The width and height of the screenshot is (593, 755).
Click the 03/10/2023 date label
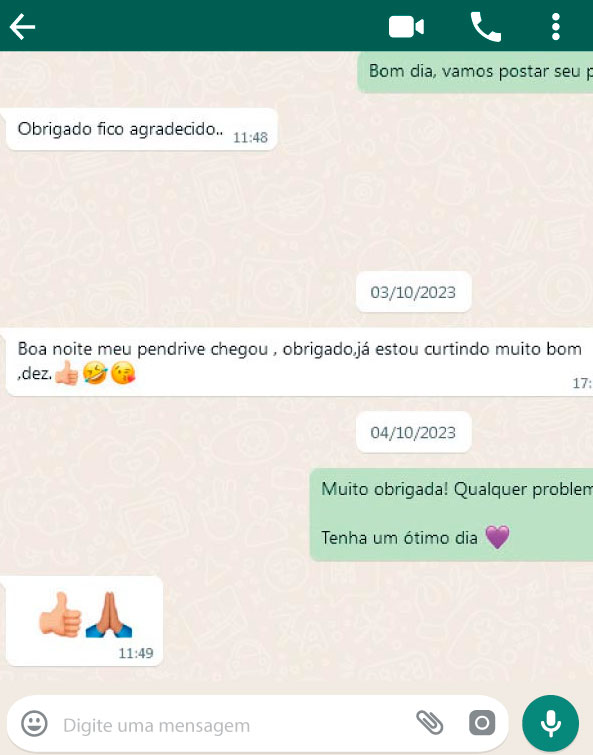(x=413, y=292)
